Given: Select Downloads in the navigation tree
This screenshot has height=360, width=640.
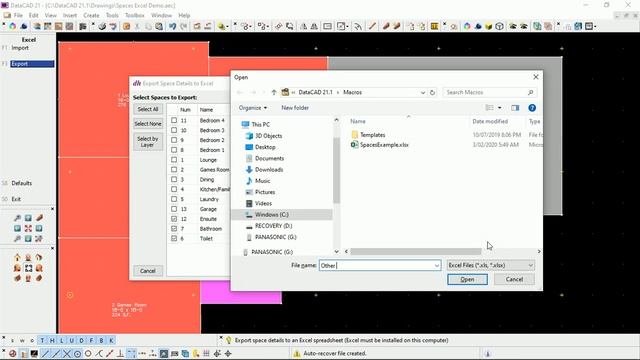Looking at the screenshot, I should coord(269,169).
